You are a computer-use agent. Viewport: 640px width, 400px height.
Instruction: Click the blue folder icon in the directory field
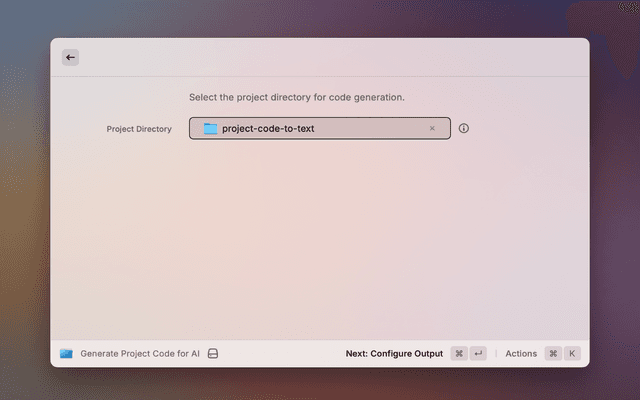(210, 128)
